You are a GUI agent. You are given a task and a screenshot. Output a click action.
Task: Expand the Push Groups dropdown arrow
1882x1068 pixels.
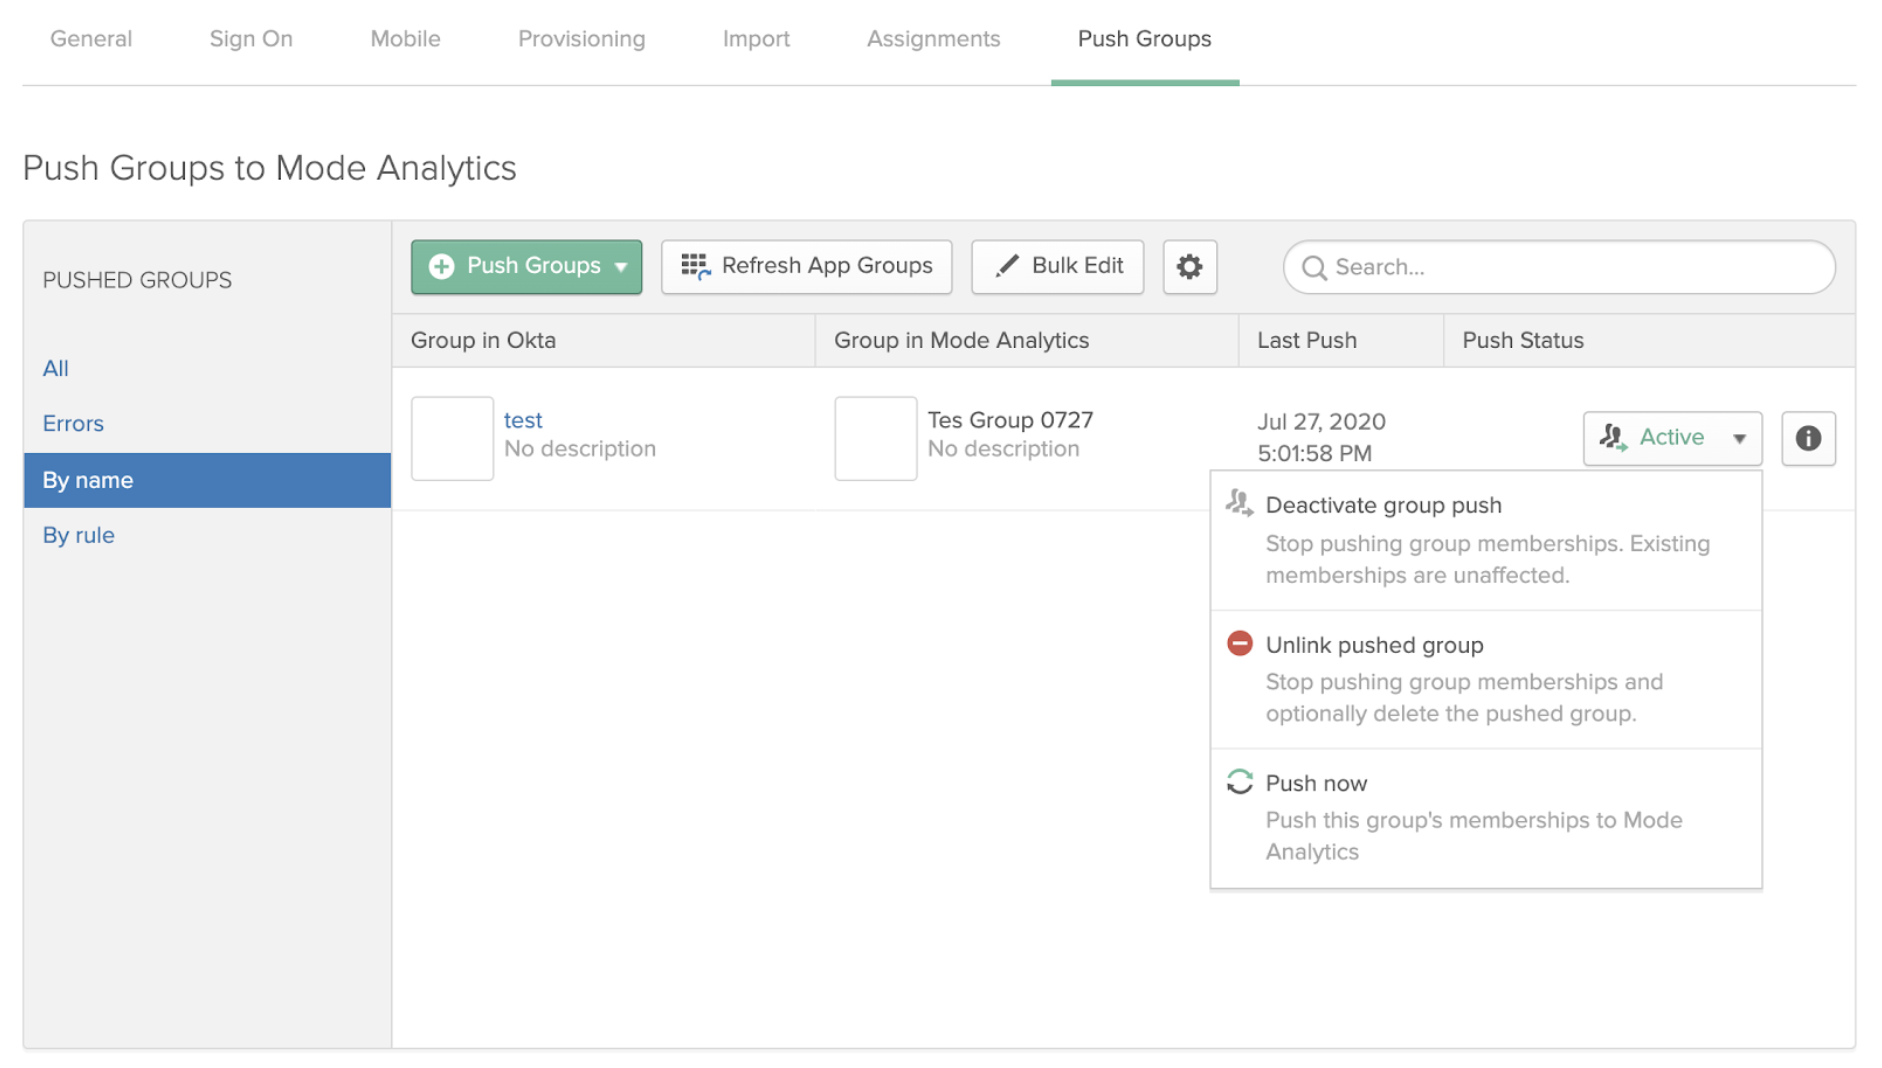point(621,267)
